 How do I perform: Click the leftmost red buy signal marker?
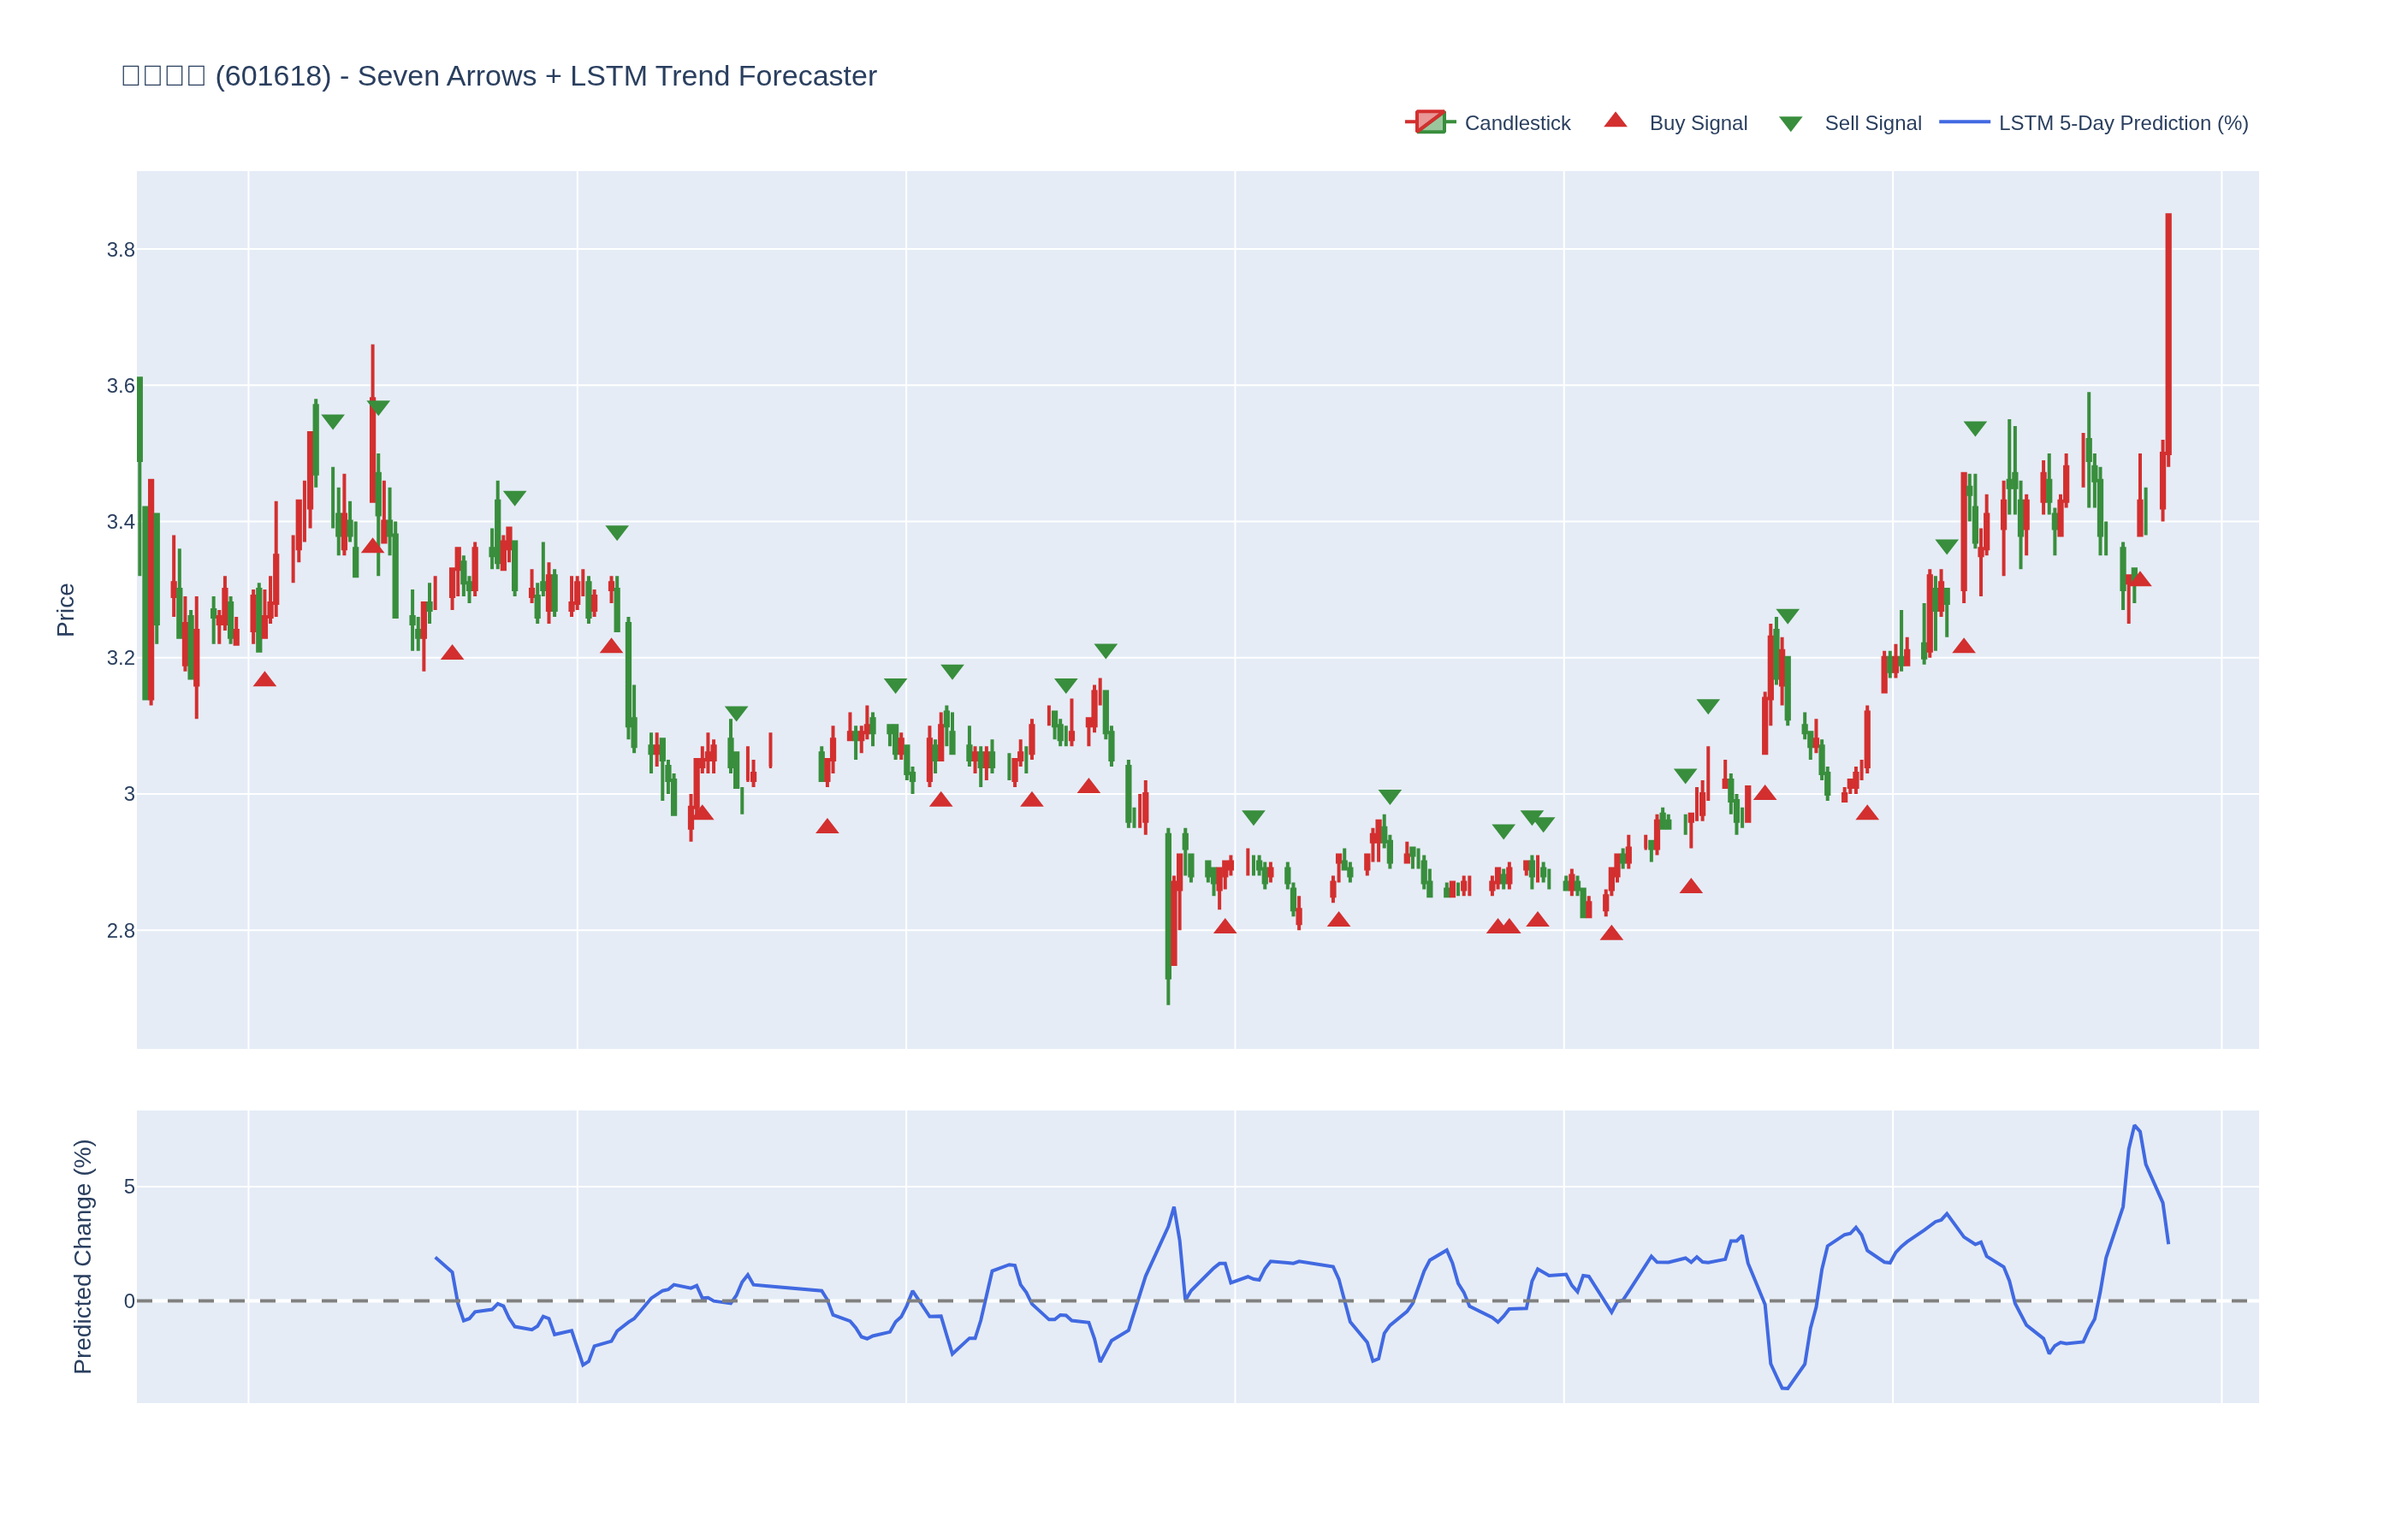point(264,680)
